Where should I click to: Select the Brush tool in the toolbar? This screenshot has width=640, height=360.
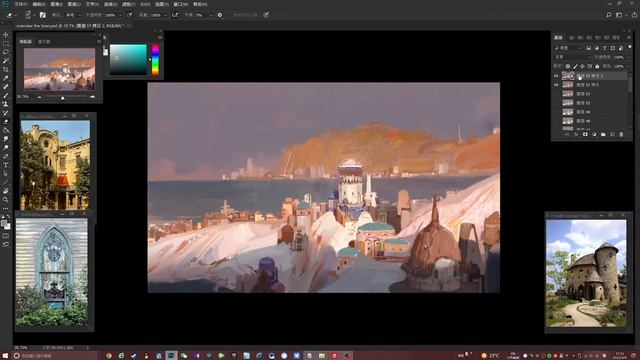pos(6,96)
